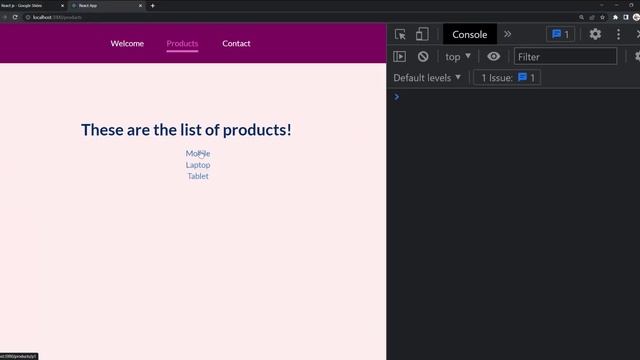Open the Welcome navigation link
The height and width of the screenshot is (360, 640).
pyautogui.click(x=127, y=43)
